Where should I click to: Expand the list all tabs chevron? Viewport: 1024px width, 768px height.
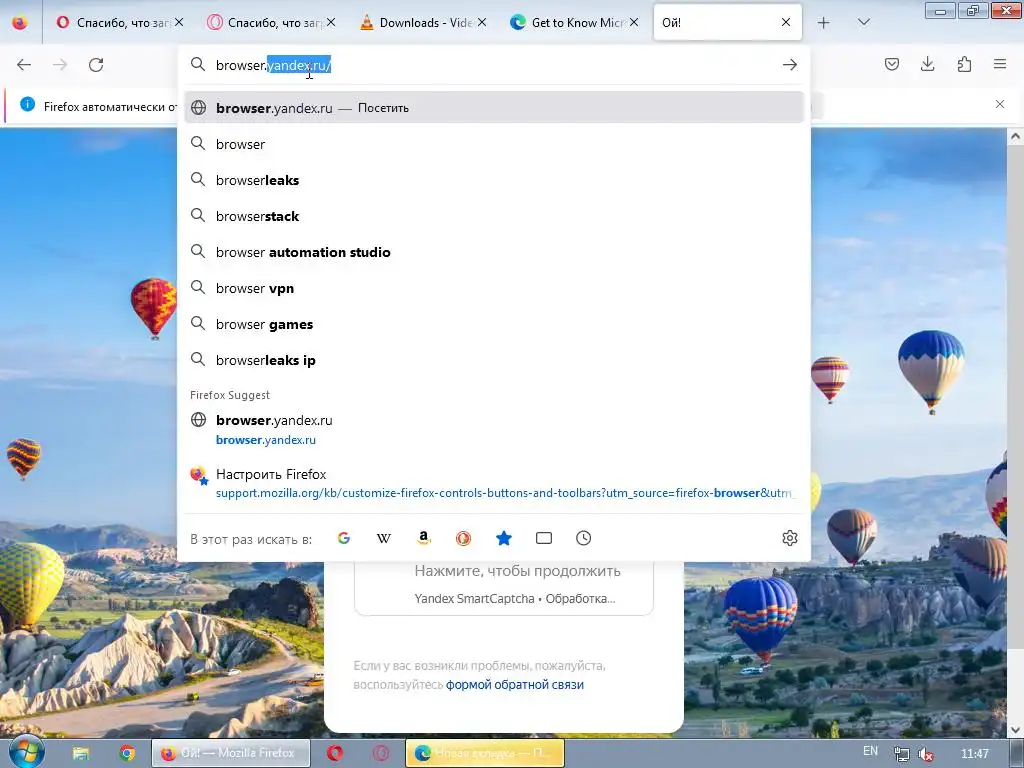click(863, 23)
